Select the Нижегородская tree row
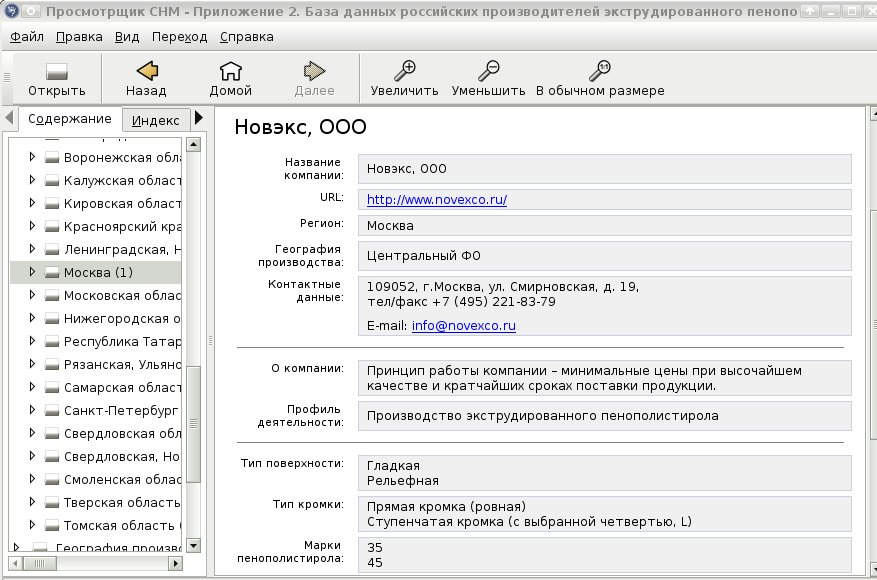This screenshot has height=580, width=877. [96, 319]
